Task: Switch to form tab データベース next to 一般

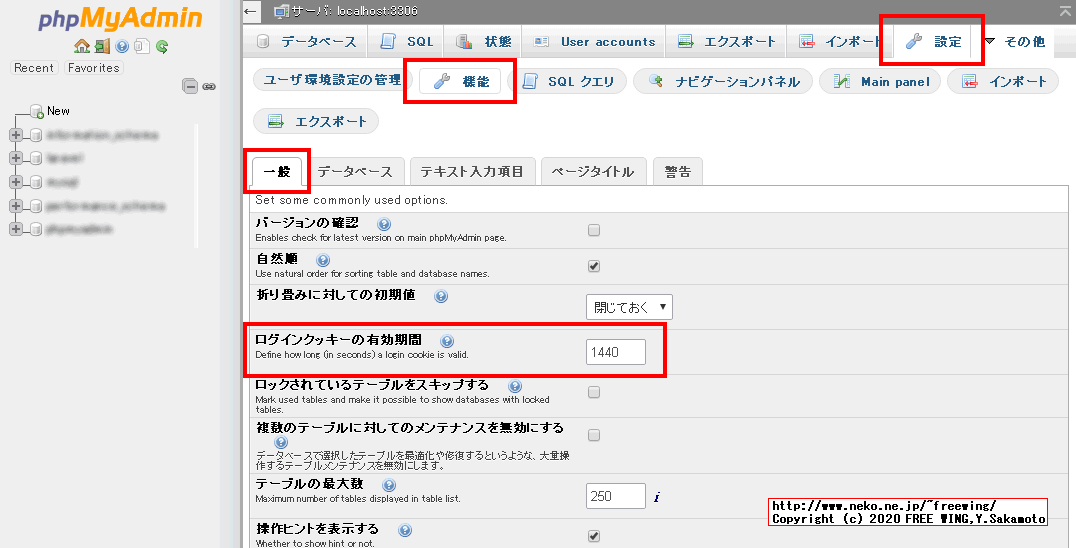Action: coord(355,171)
